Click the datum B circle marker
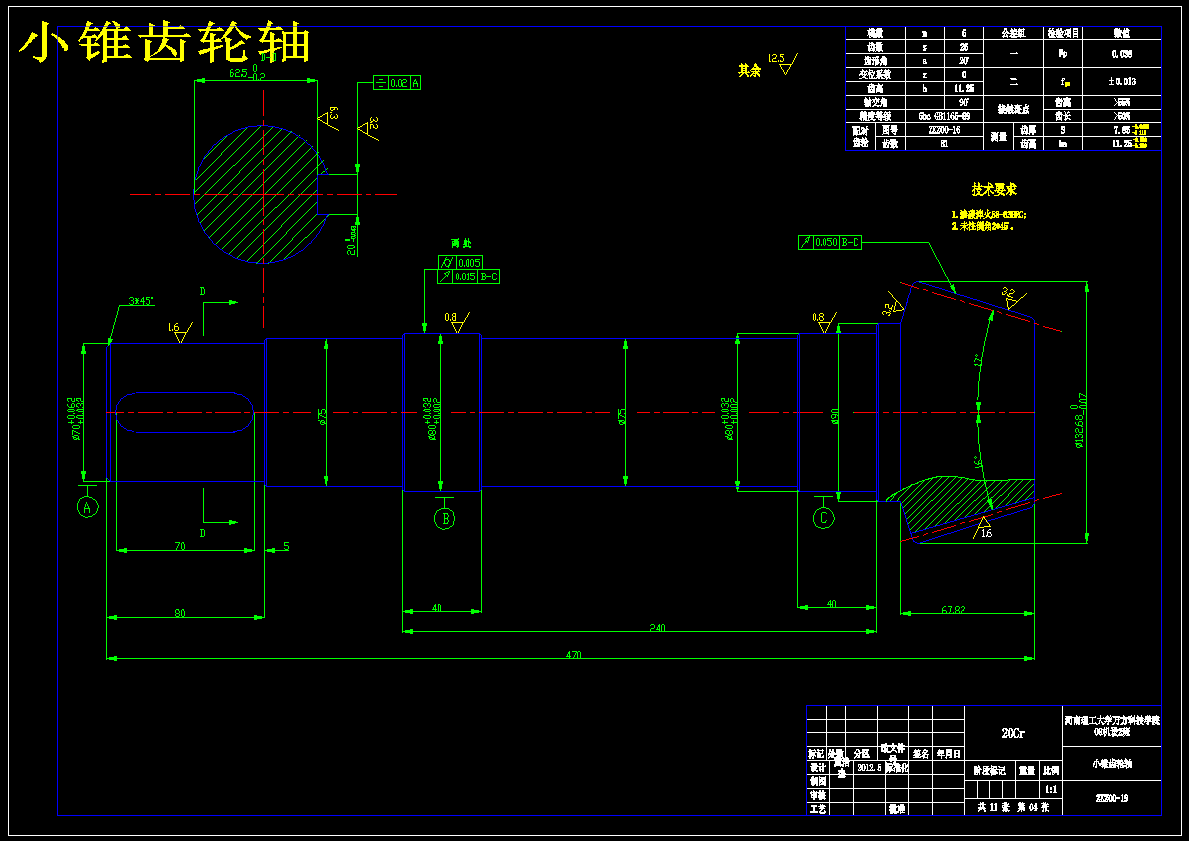The image size is (1189, 841). (x=444, y=519)
